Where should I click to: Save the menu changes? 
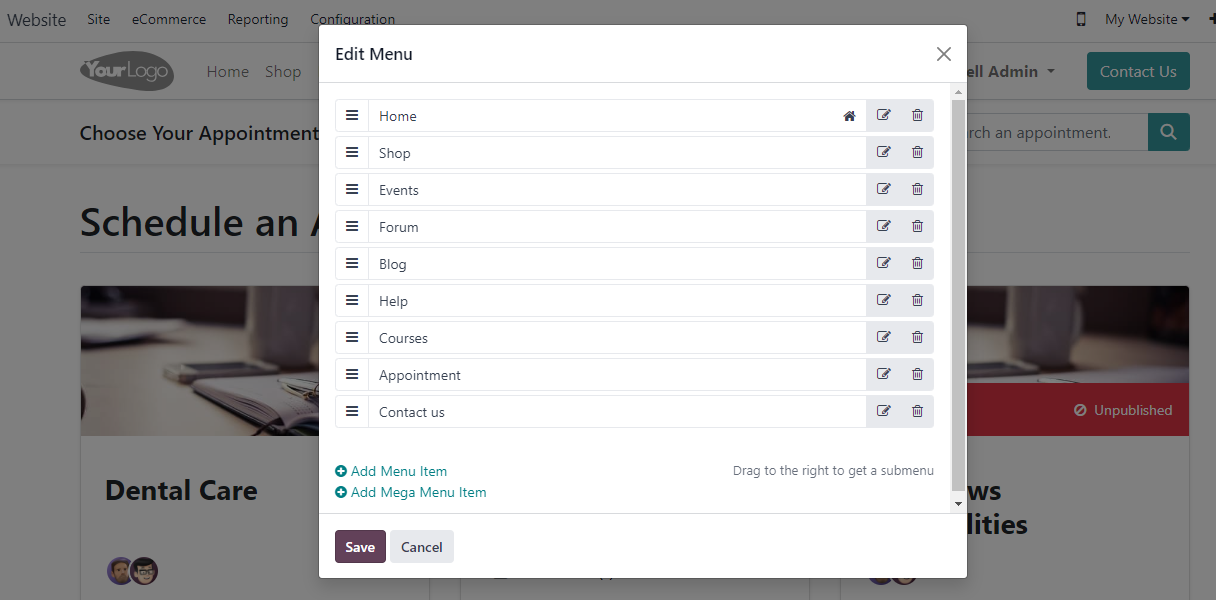click(360, 547)
